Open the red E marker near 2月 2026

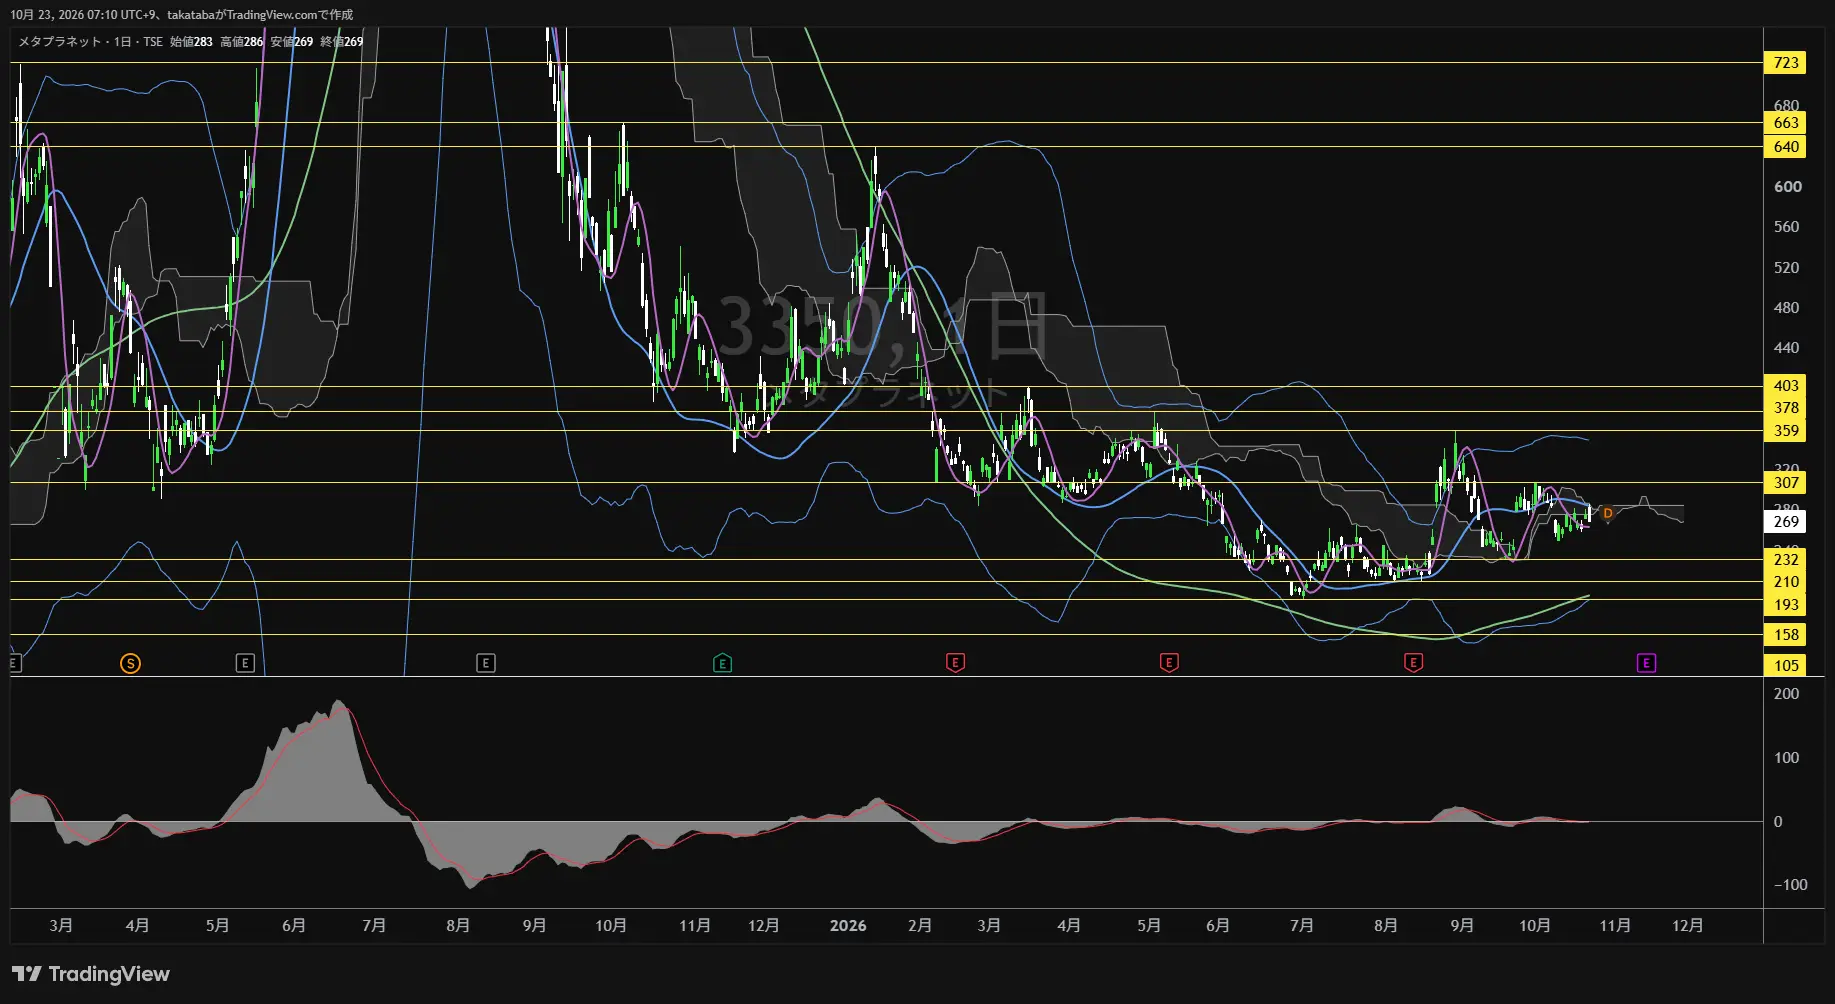[x=955, y=663]
